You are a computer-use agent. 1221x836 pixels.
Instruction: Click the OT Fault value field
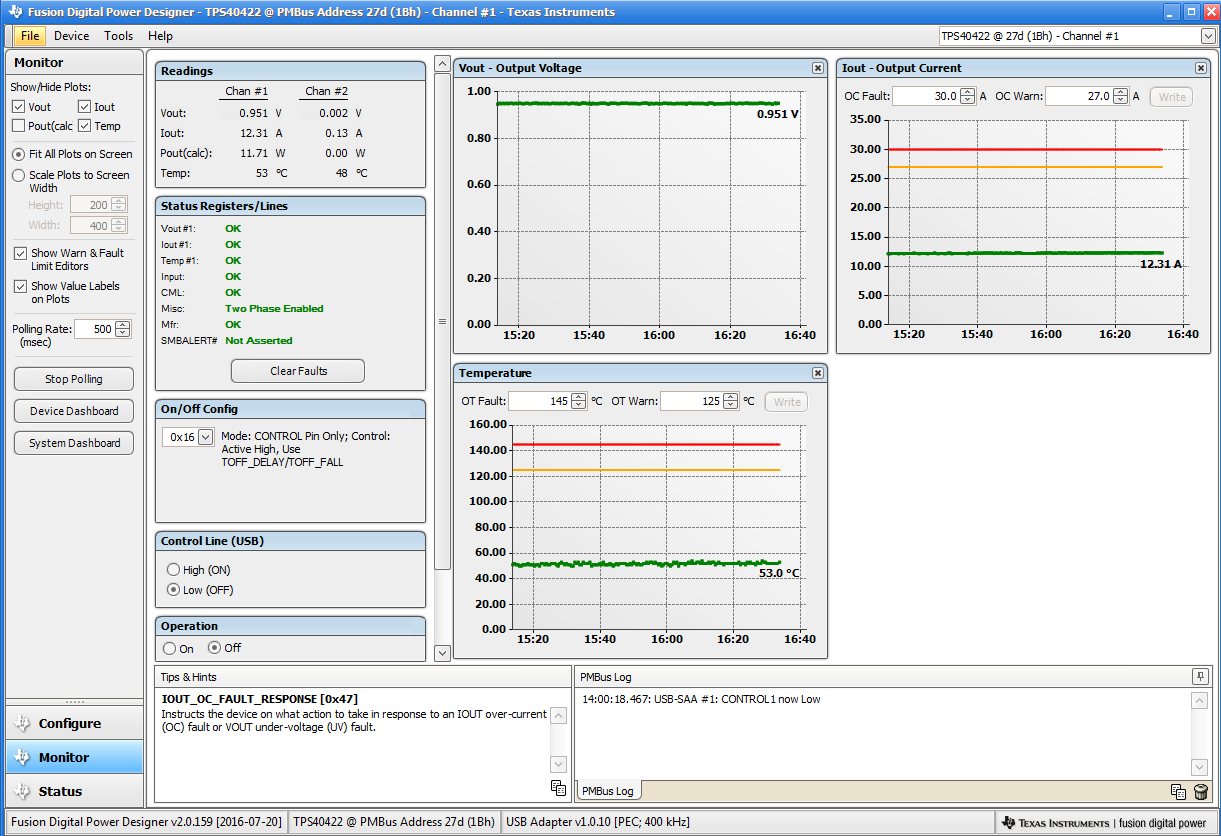tap(540, 402)
